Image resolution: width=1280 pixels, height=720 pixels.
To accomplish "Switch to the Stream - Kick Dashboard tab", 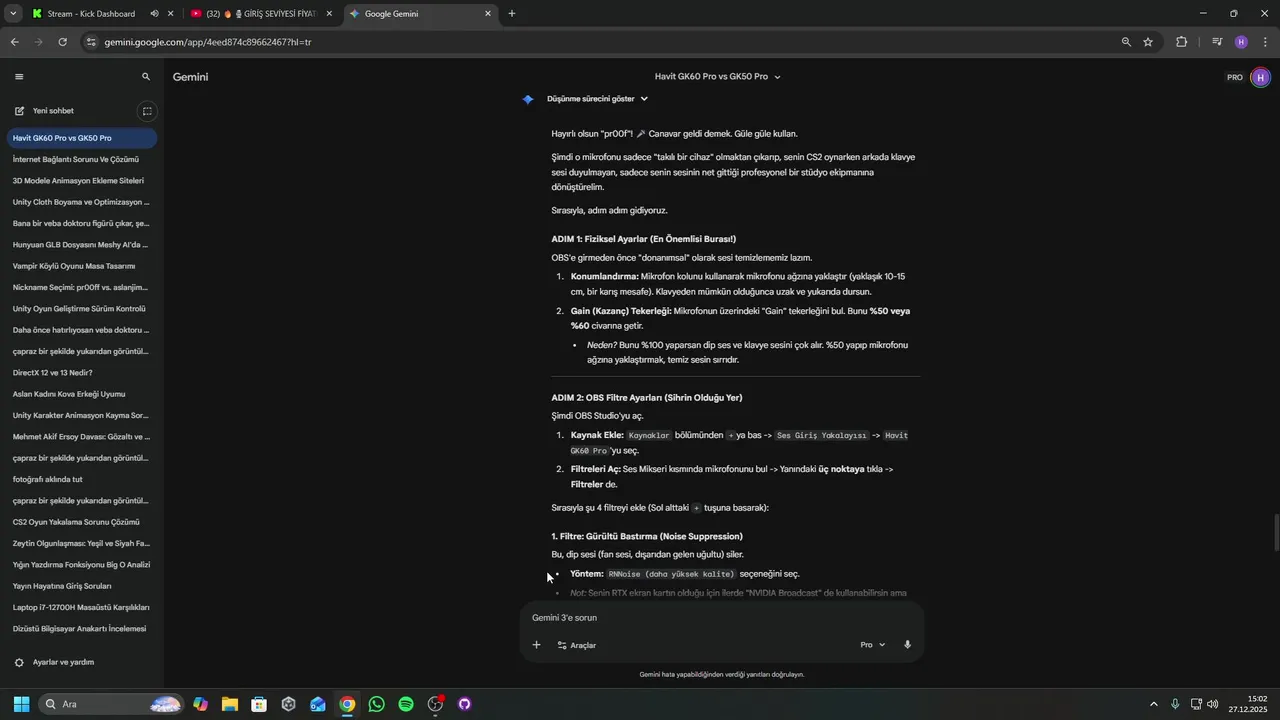I will pos(91,14).
